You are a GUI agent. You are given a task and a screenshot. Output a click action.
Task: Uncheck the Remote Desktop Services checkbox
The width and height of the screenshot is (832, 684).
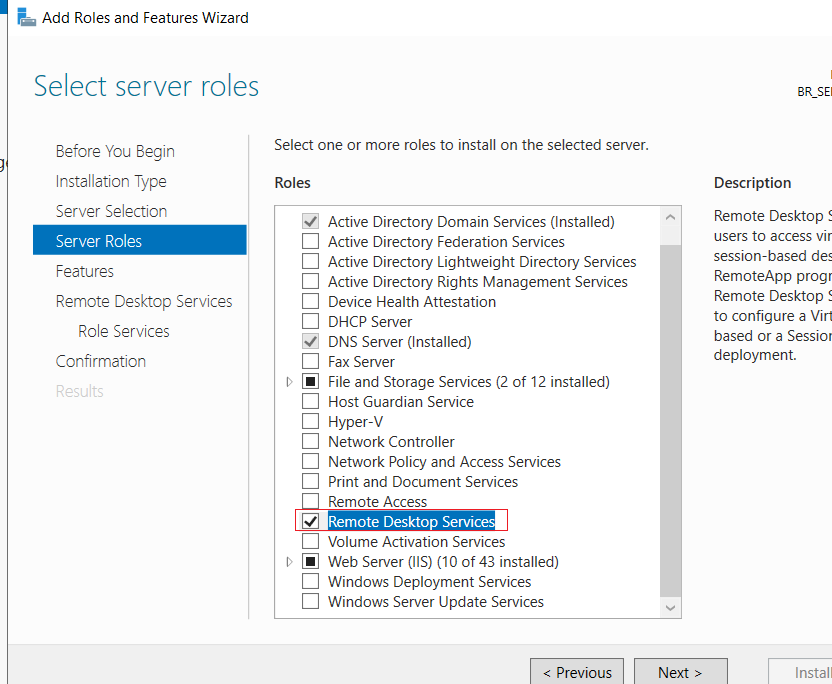(310, 522)
